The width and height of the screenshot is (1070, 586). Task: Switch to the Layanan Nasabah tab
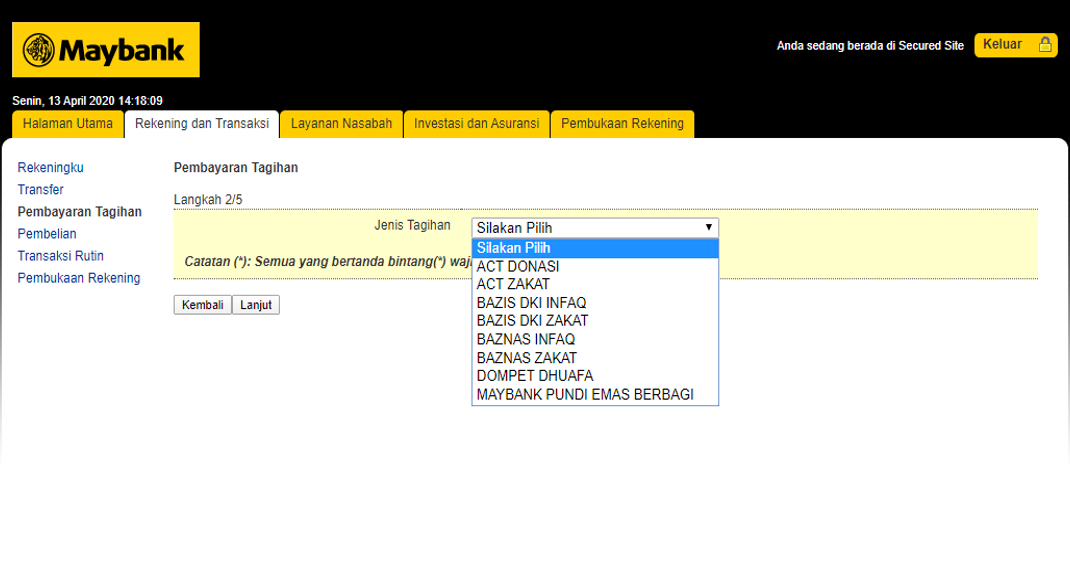pyautogui.click(x=341, y=124)
